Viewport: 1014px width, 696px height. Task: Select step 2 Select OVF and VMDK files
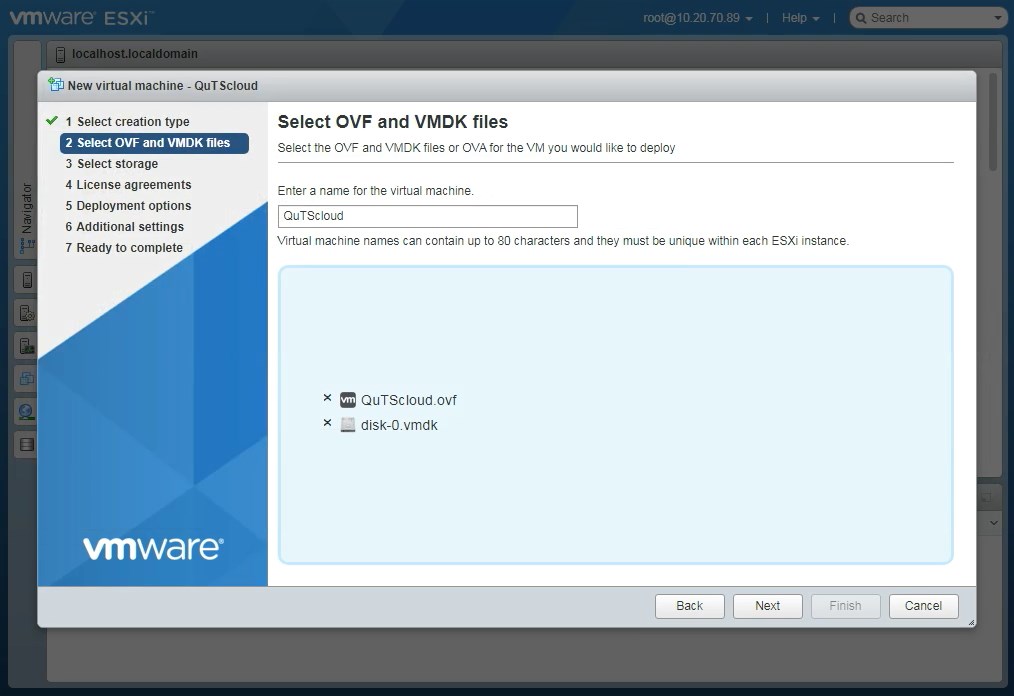coord(154,143)
